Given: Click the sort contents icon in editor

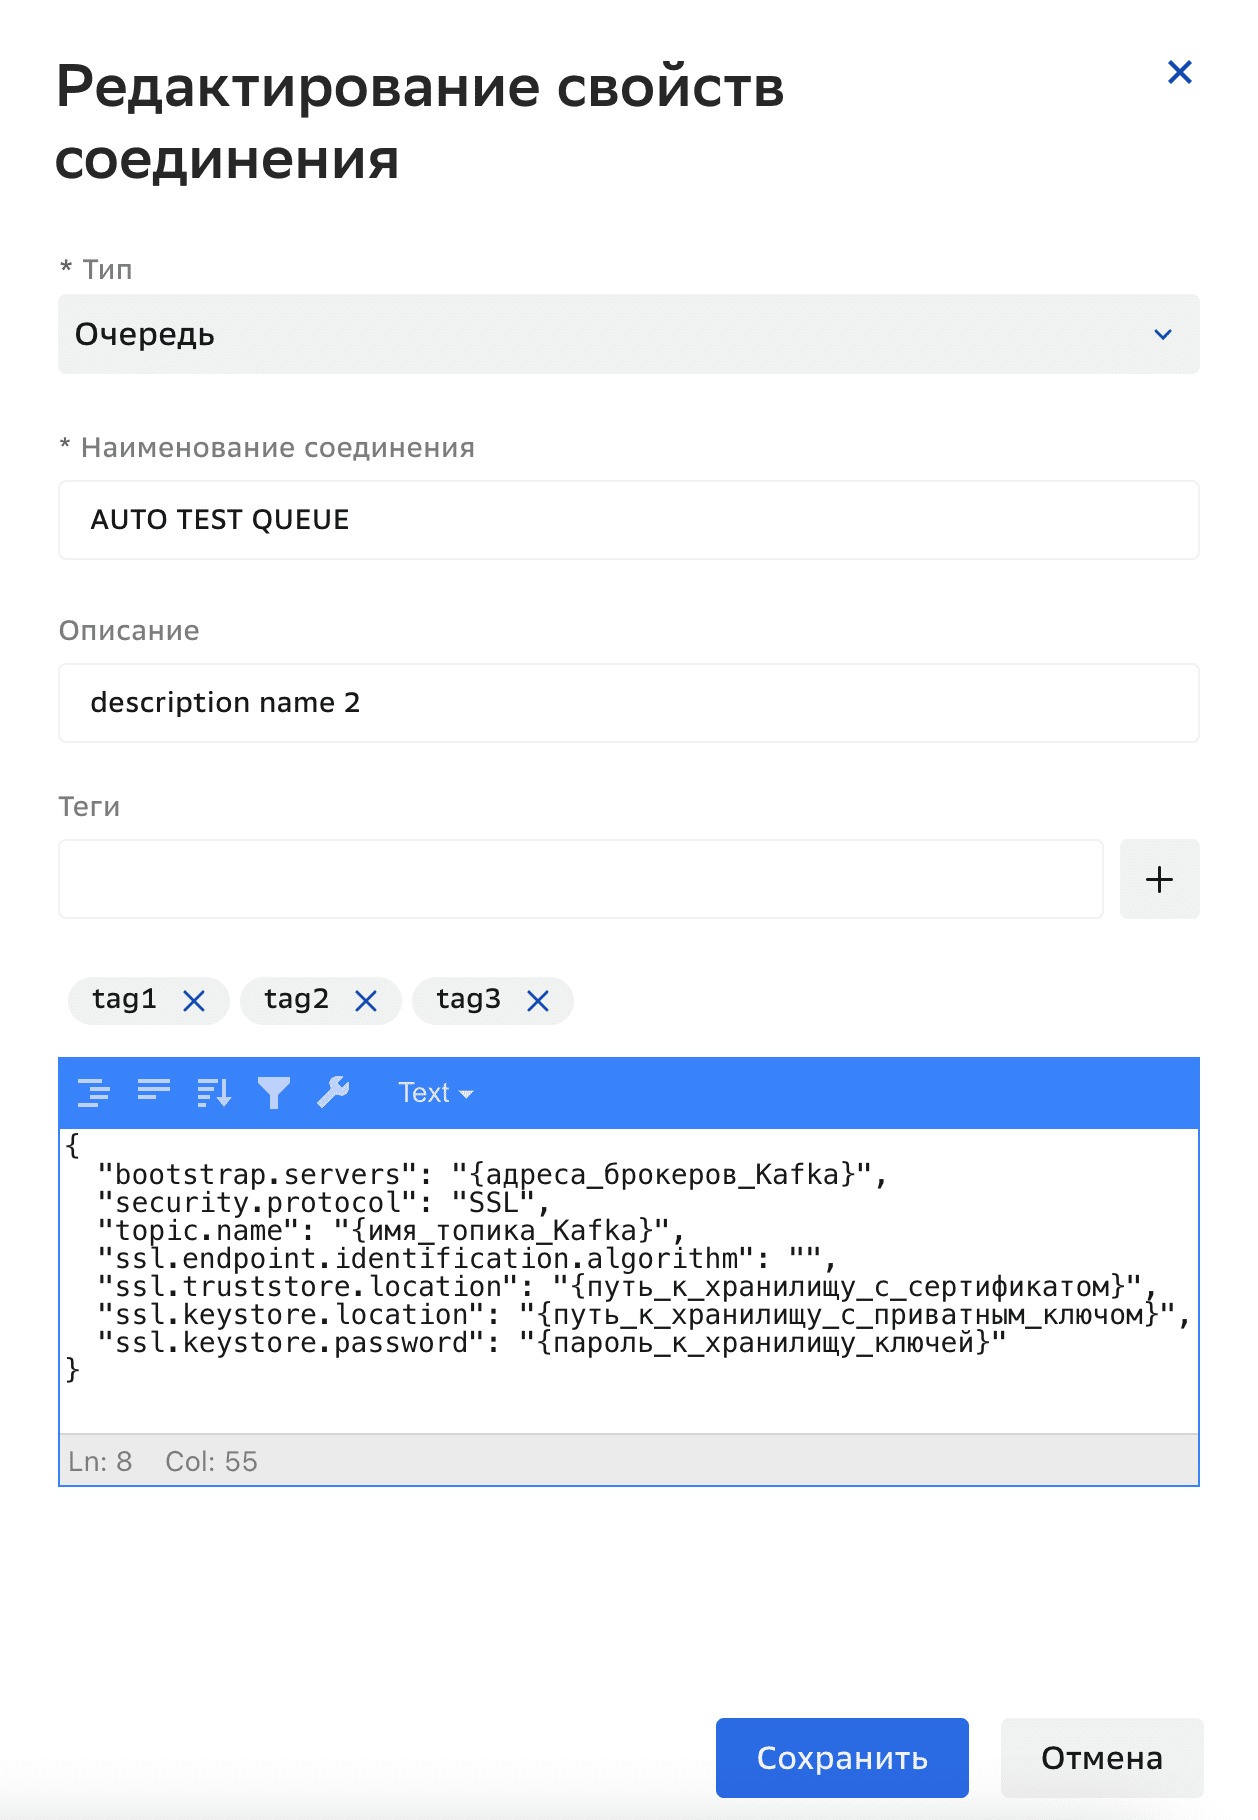Looking at the screenshot, I should (214, 1093).
